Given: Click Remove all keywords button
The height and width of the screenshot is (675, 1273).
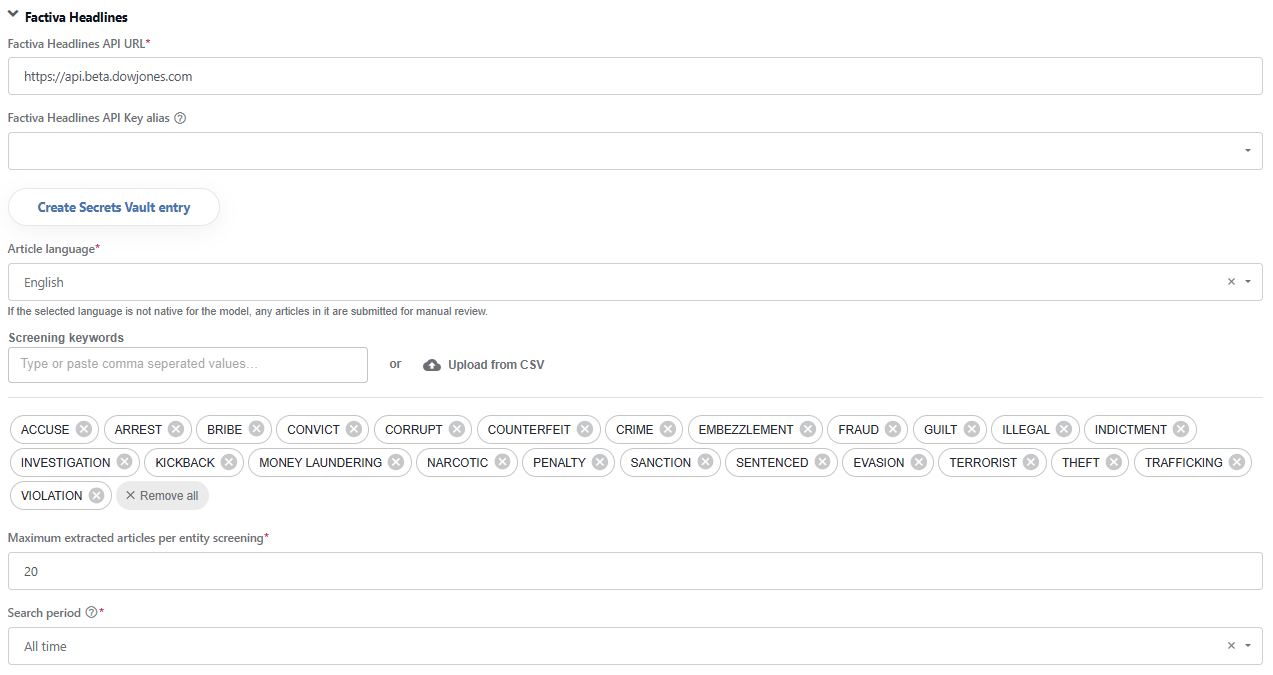Looking at the screenshot, I should [x=162, y=495].
